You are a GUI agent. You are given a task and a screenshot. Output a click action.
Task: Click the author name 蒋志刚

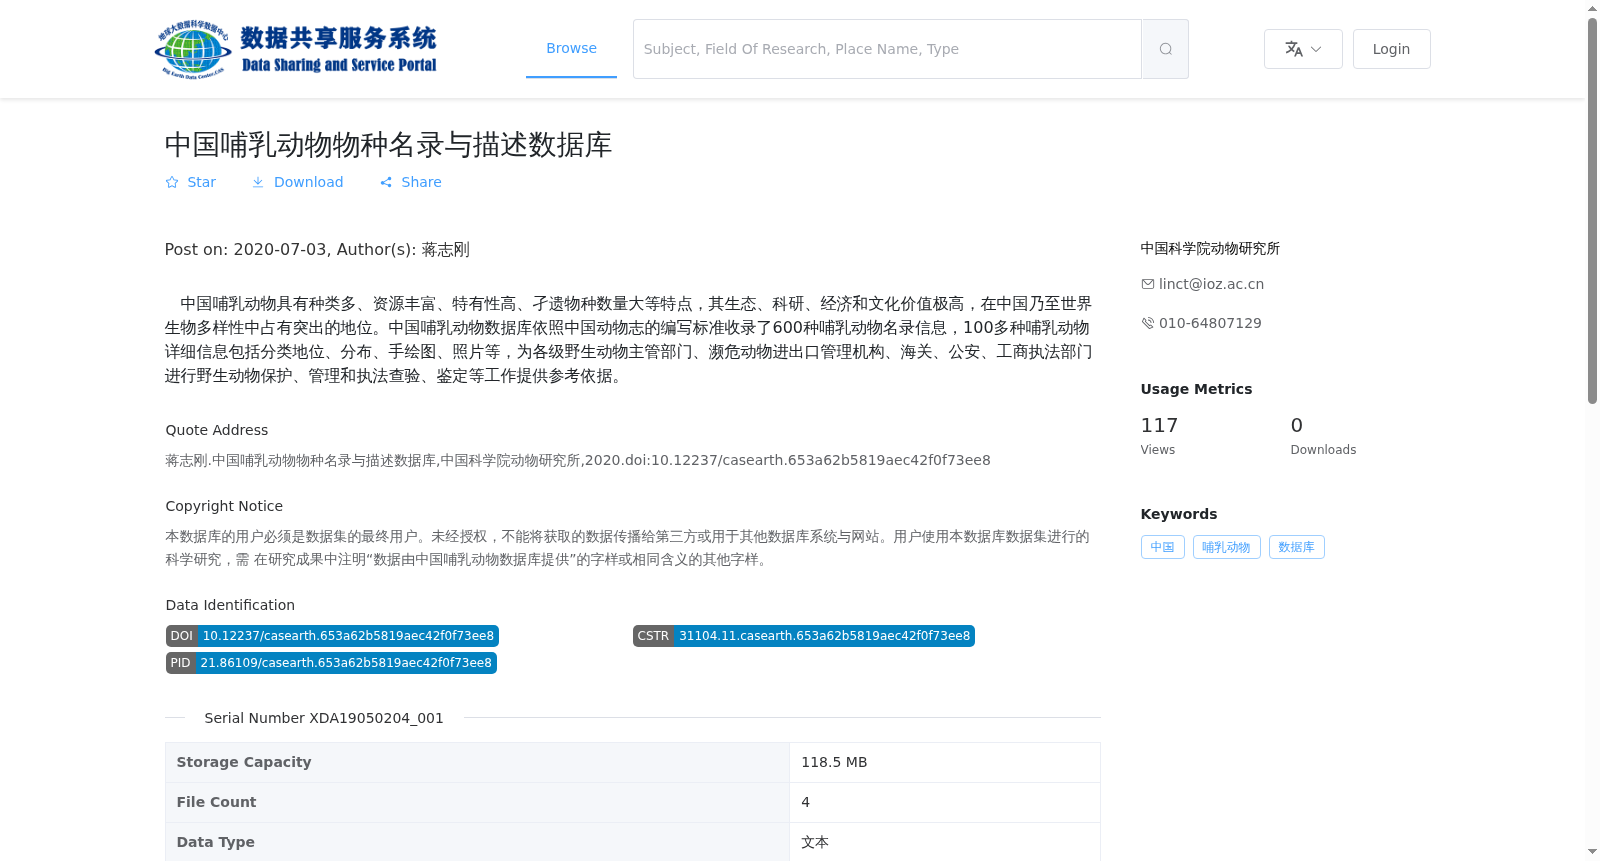coord(445,249)
